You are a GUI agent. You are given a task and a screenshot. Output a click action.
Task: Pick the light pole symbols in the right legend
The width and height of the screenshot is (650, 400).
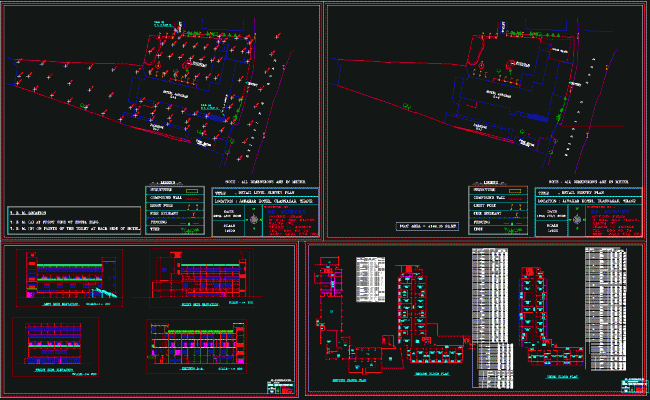tap(515, 206)
